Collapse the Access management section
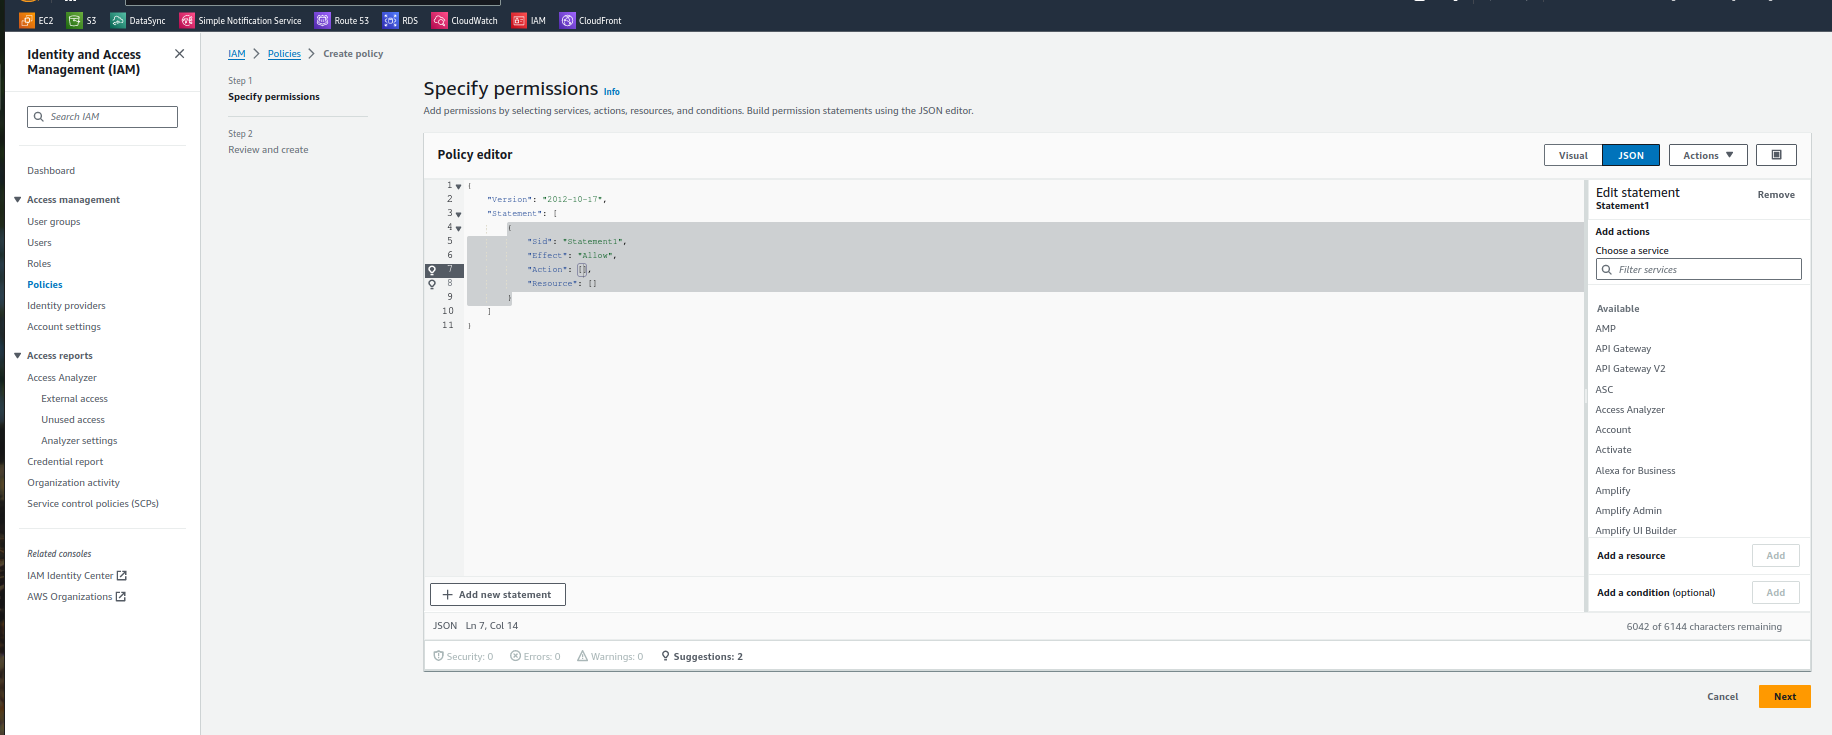 pyautogui.click(x=18, y=200)
